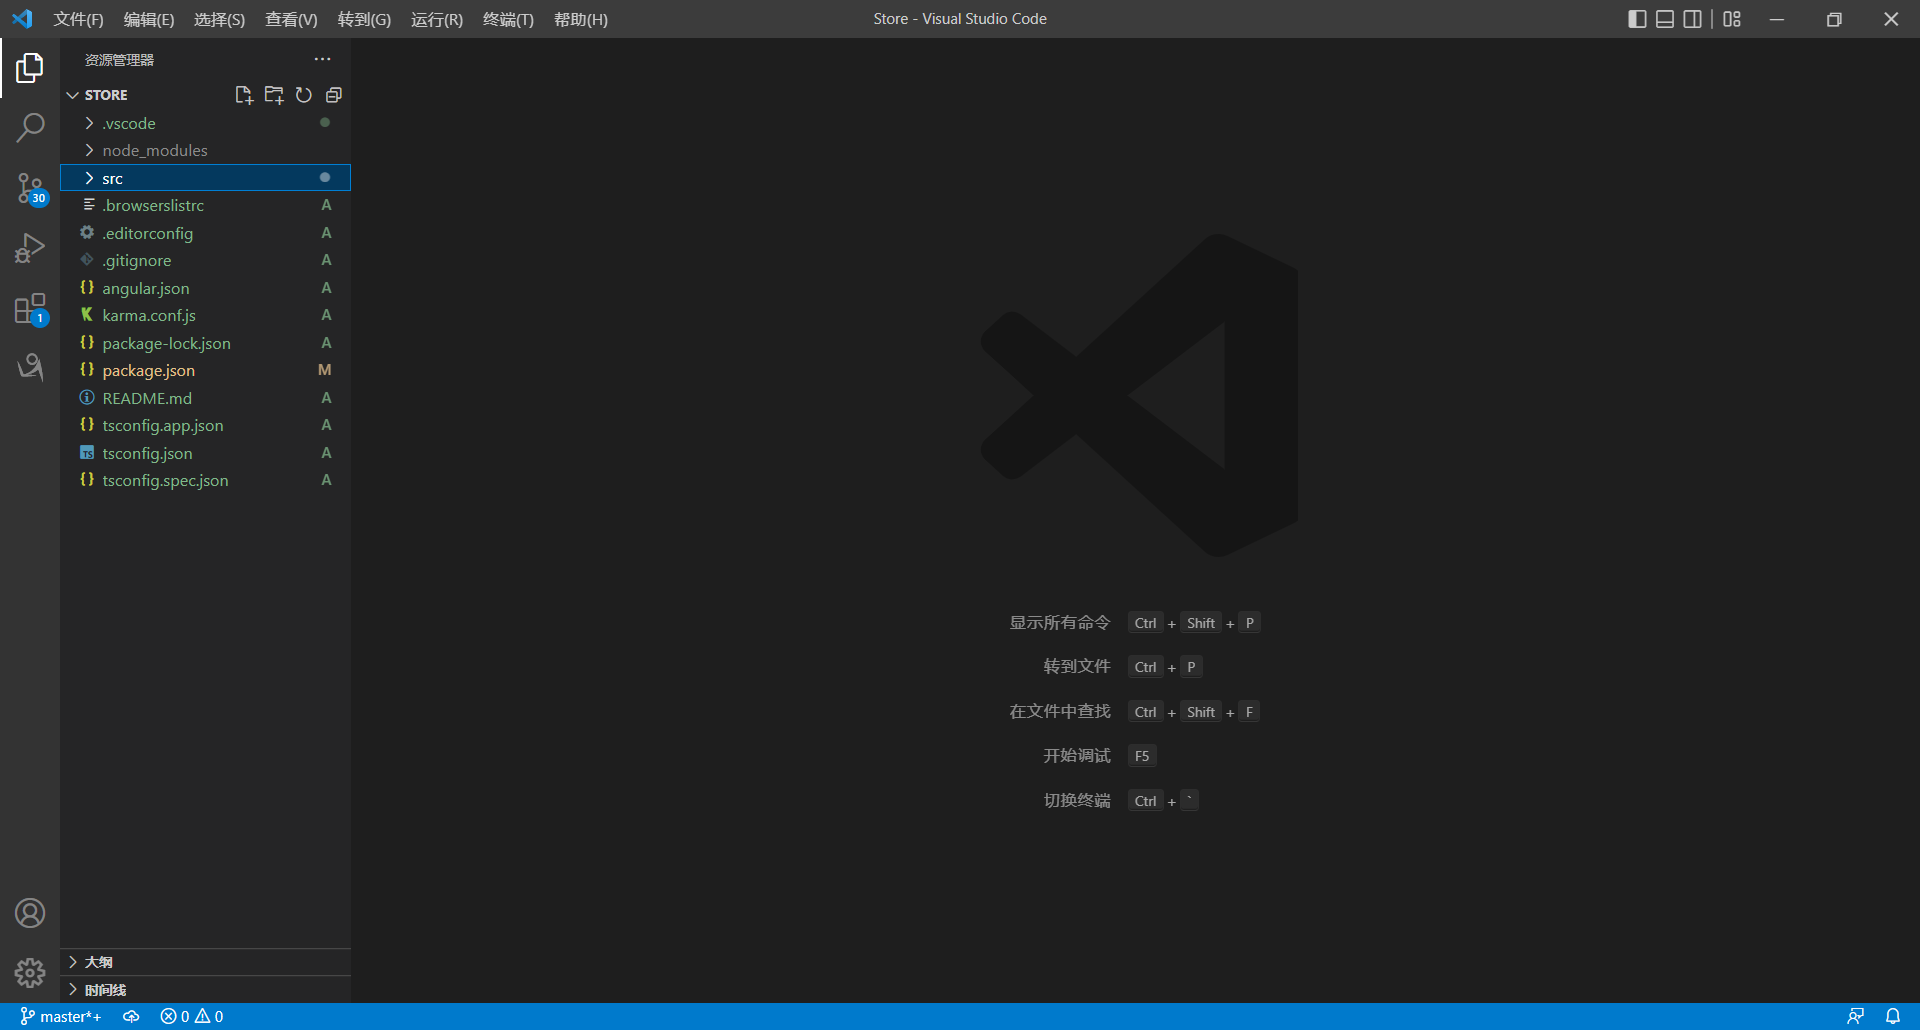Open the karma.conf.js file

tap(205, 315)
